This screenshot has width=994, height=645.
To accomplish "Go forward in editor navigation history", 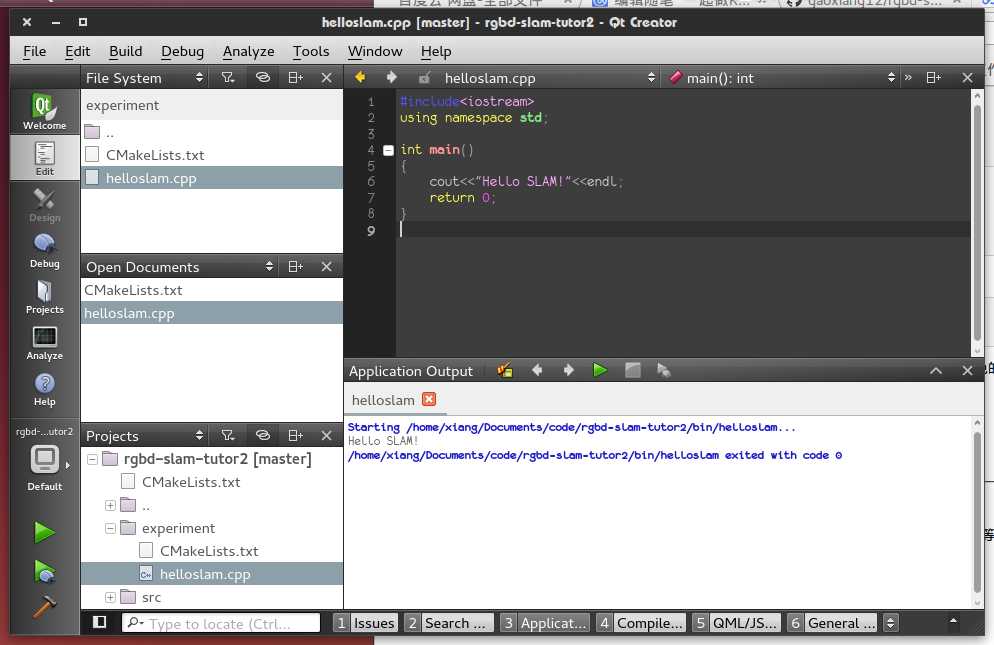I will (391, 77).
